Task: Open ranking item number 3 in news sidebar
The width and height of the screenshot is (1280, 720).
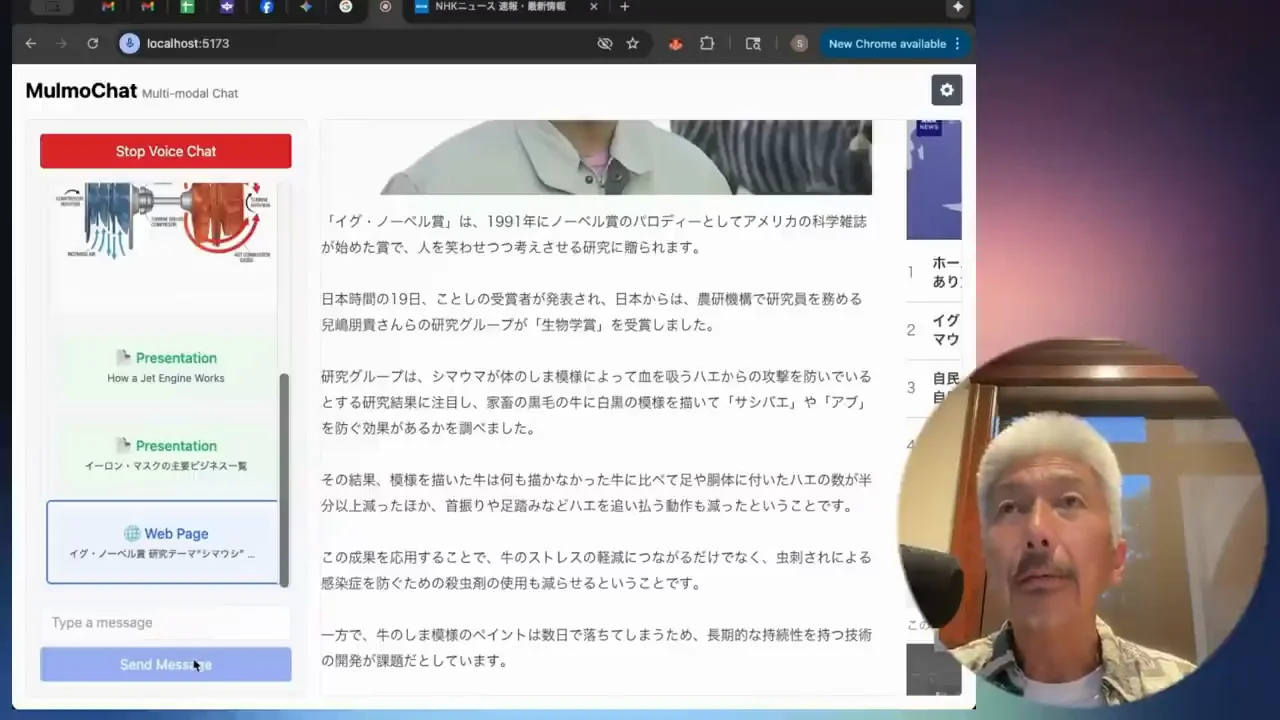Action: tap(934, 388)
